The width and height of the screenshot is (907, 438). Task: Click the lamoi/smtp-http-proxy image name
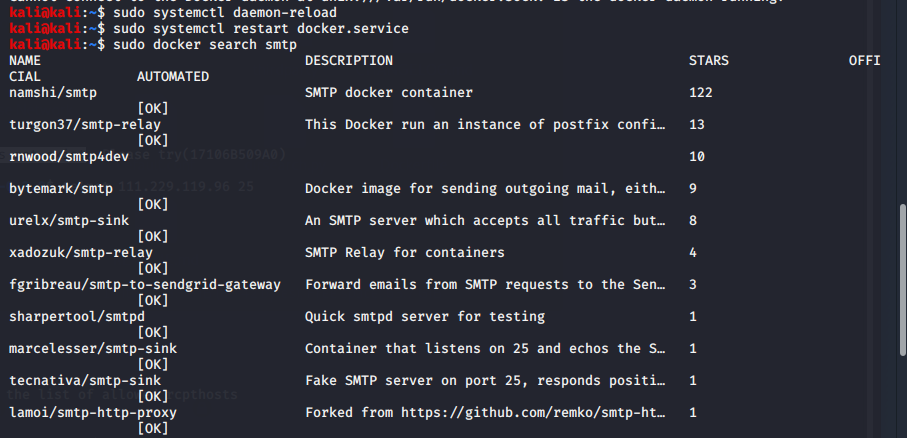[93, 413]
